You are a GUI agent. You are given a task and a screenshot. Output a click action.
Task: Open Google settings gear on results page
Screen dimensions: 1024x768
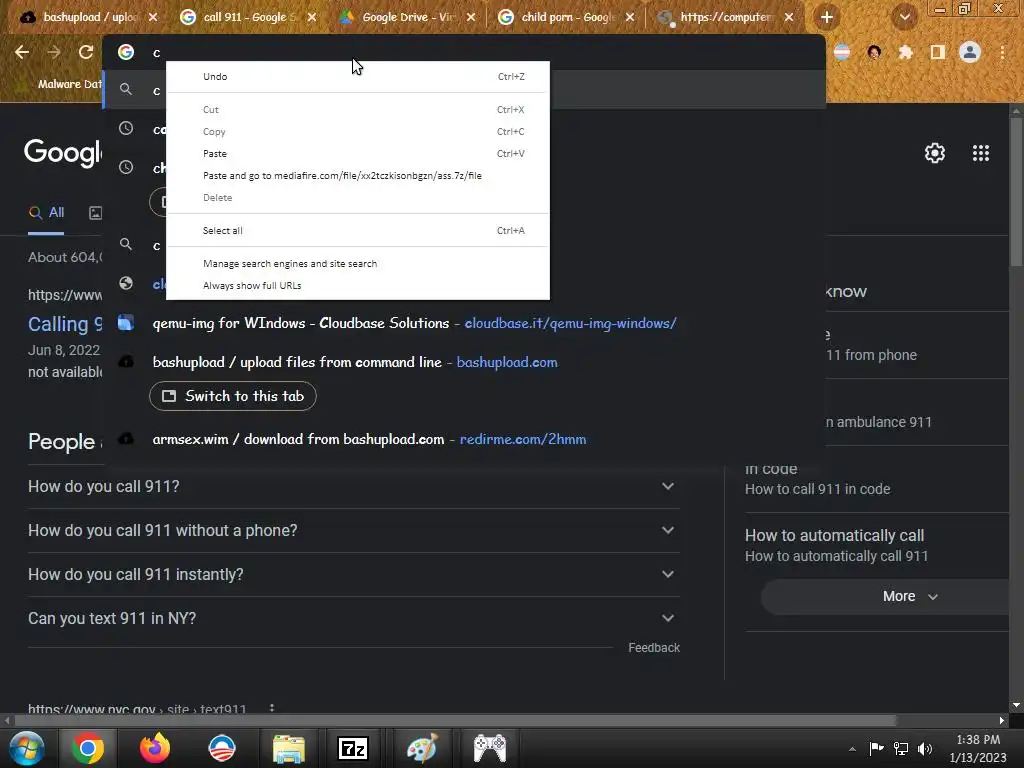click(x=935, y=153)
